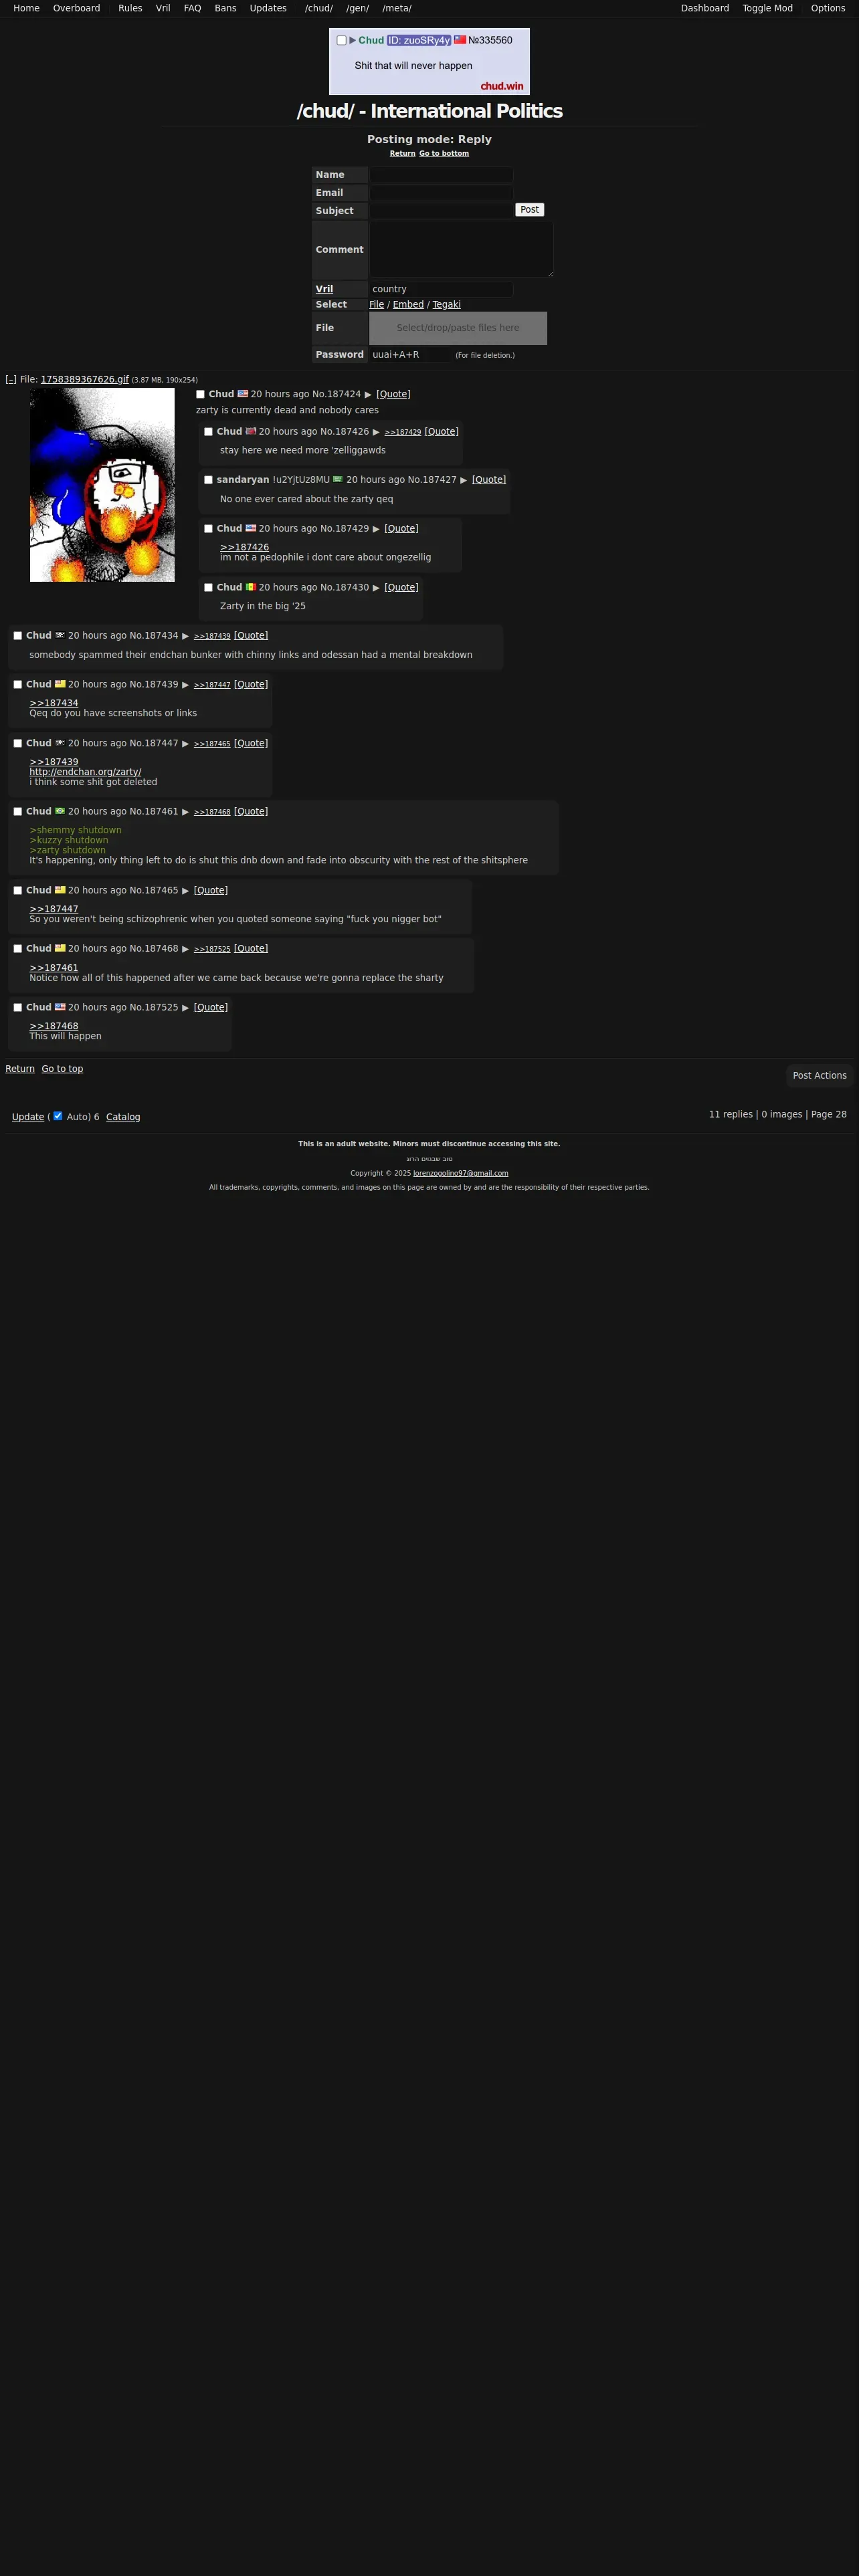Open the Post Actions panel
This screenshot has height=2576, width=859.
click(819, 1076)
